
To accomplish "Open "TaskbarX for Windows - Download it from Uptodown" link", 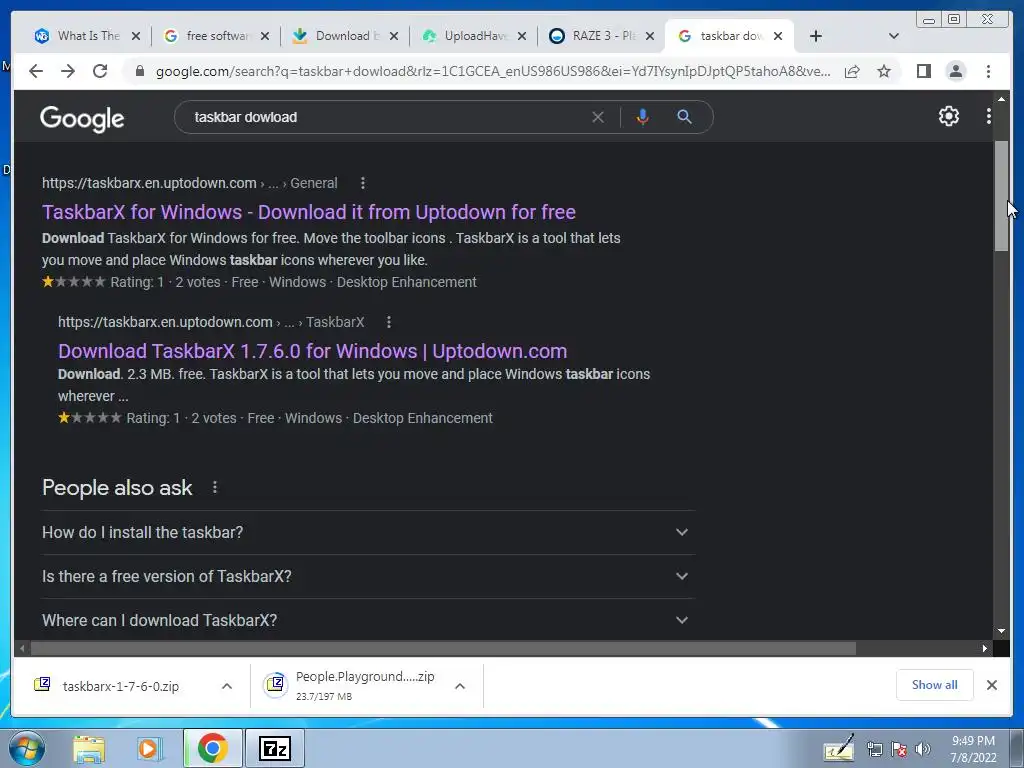I will point(308,212).
